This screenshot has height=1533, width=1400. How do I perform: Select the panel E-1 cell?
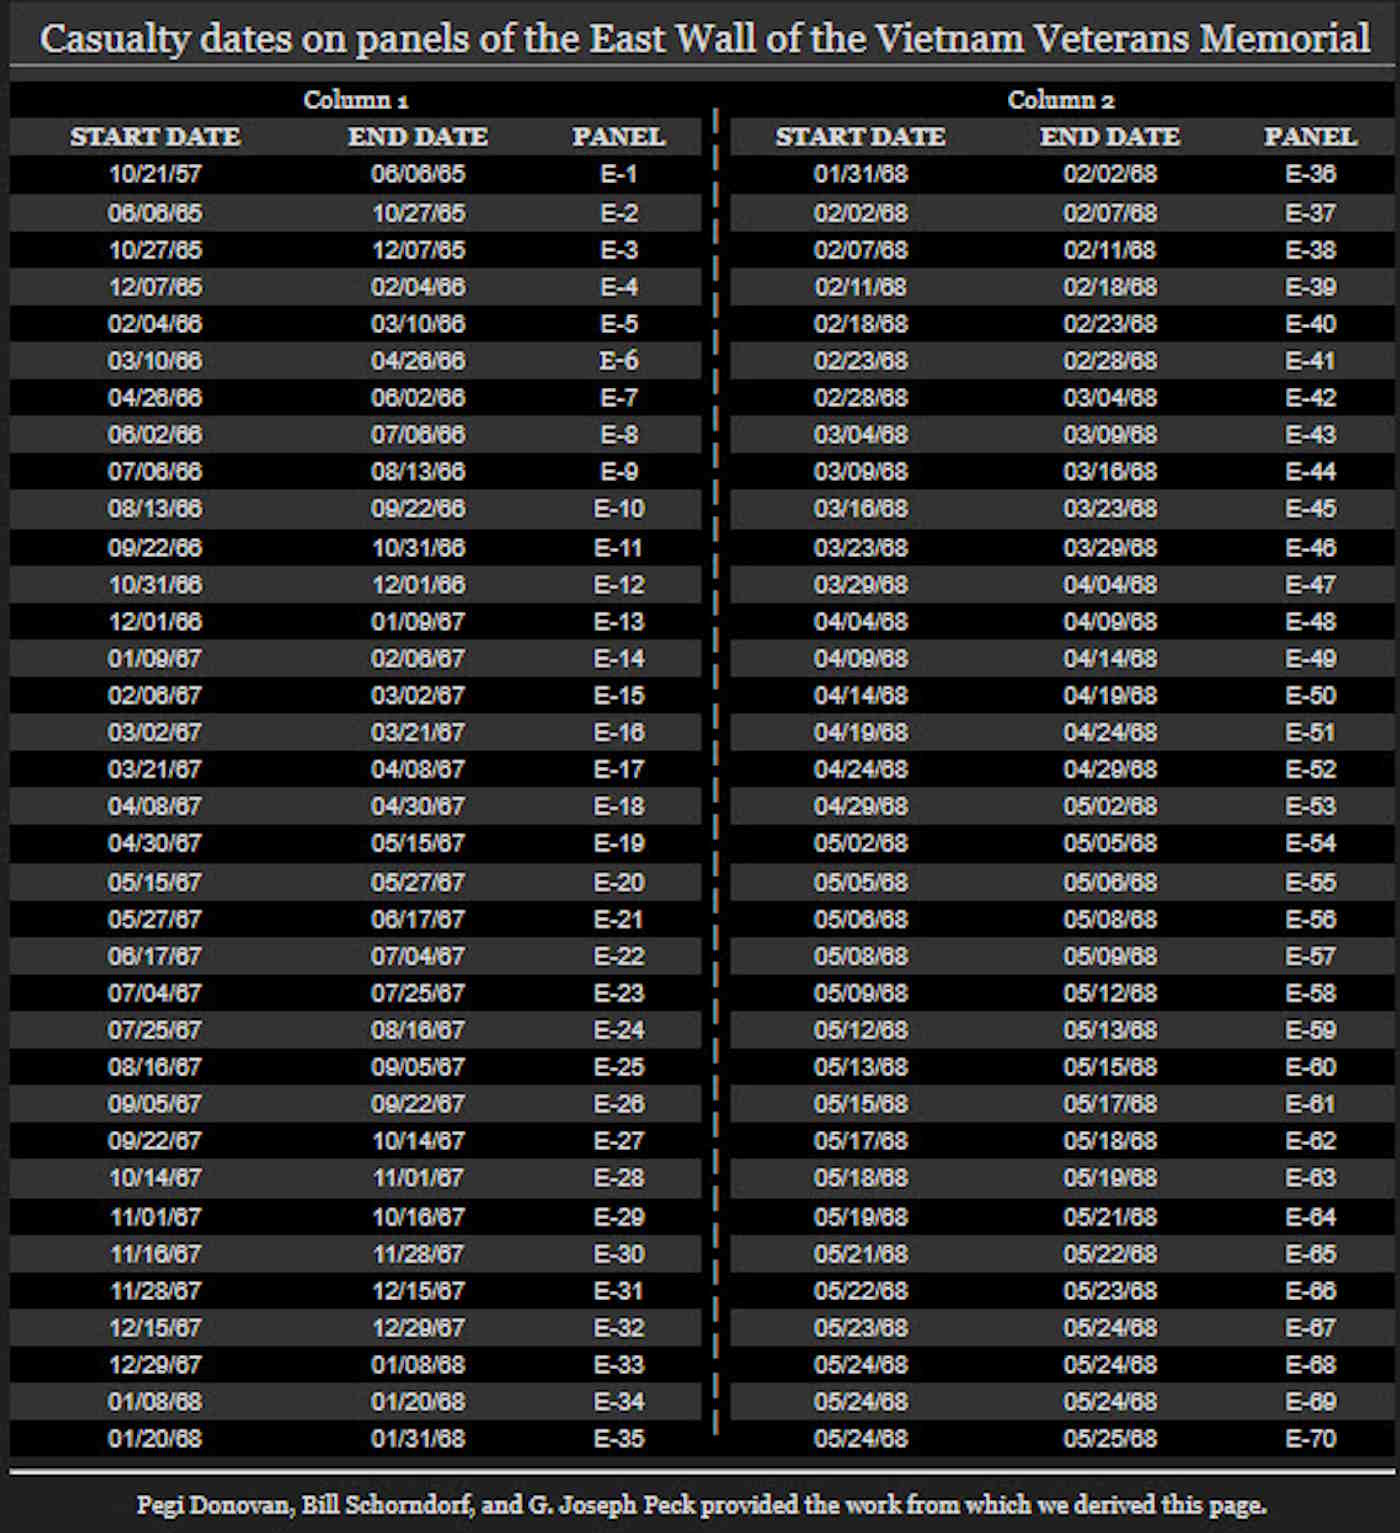(618, 174)
